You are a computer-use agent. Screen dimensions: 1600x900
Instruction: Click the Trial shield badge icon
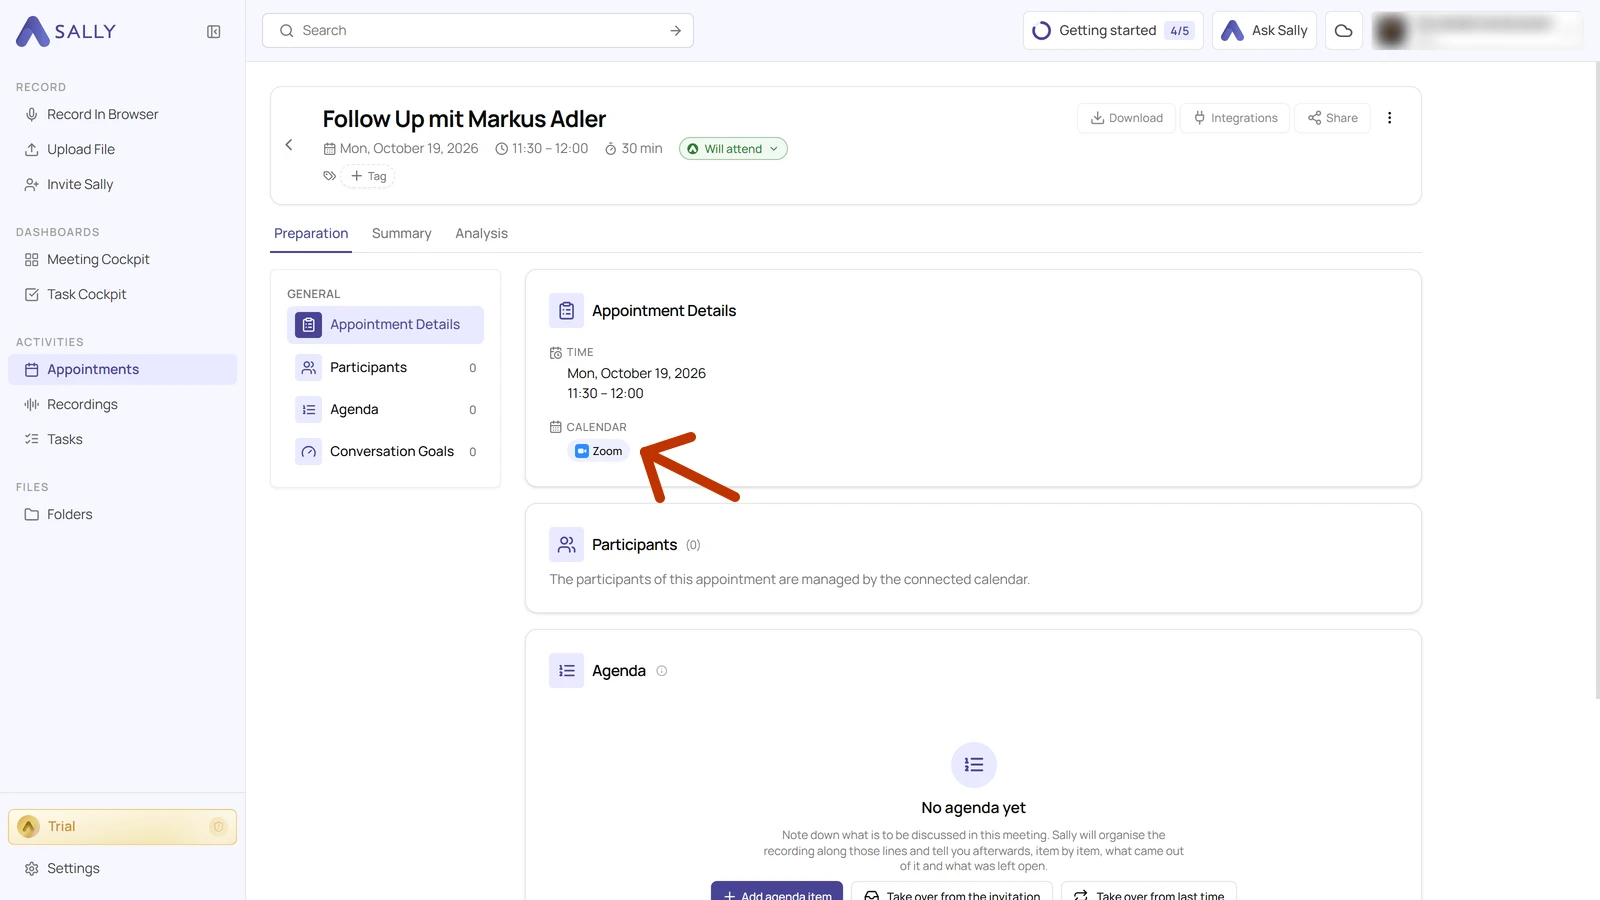pyautogui.click(x=218, y=827)
